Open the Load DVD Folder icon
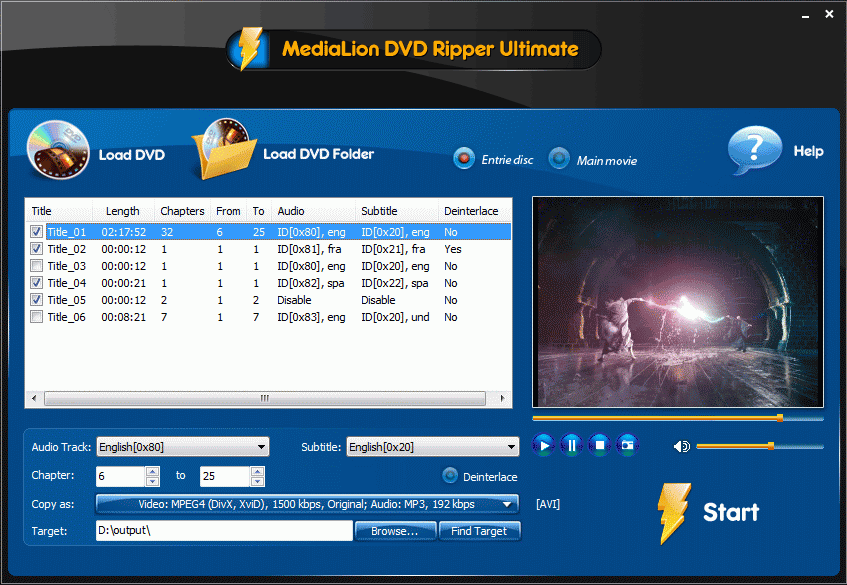The height and width of the screenshot is (585, 847). point(224,150)
